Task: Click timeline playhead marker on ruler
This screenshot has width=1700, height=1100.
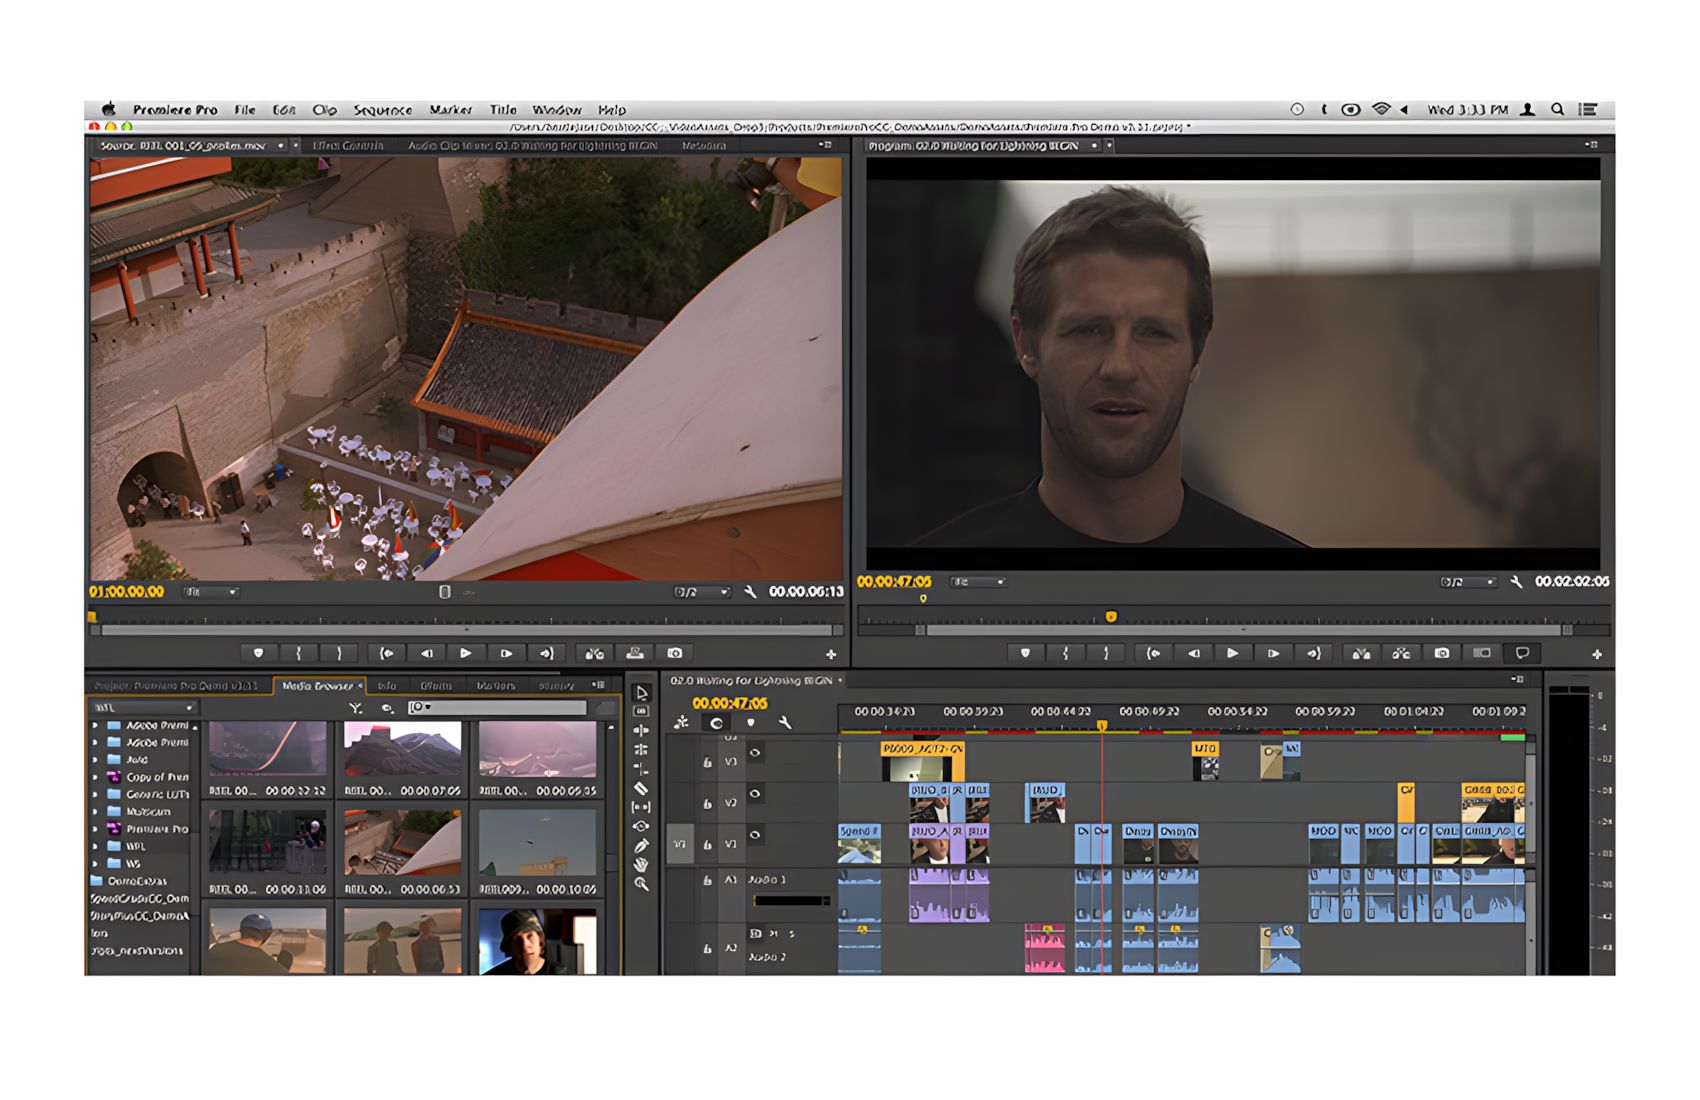Action: point(1102,725)
